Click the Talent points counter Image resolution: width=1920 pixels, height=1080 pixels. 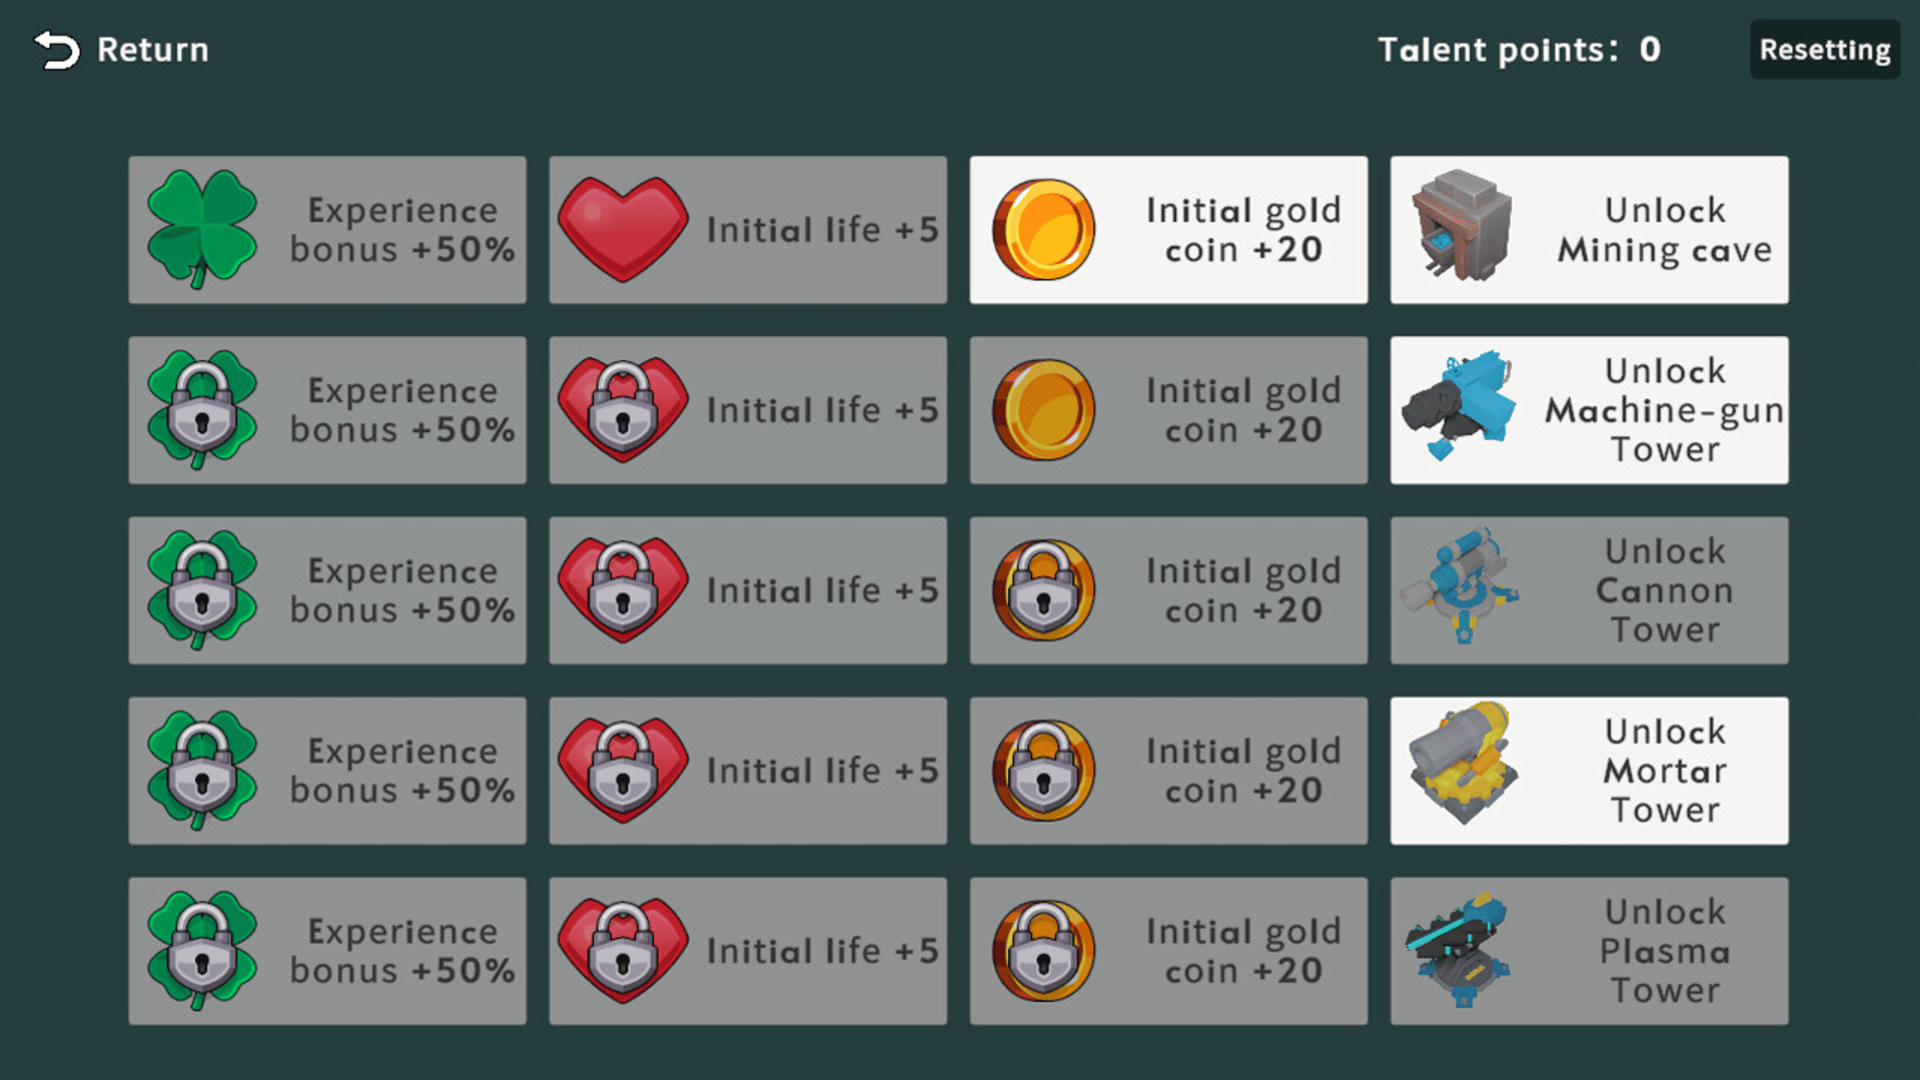point(1518,50)
